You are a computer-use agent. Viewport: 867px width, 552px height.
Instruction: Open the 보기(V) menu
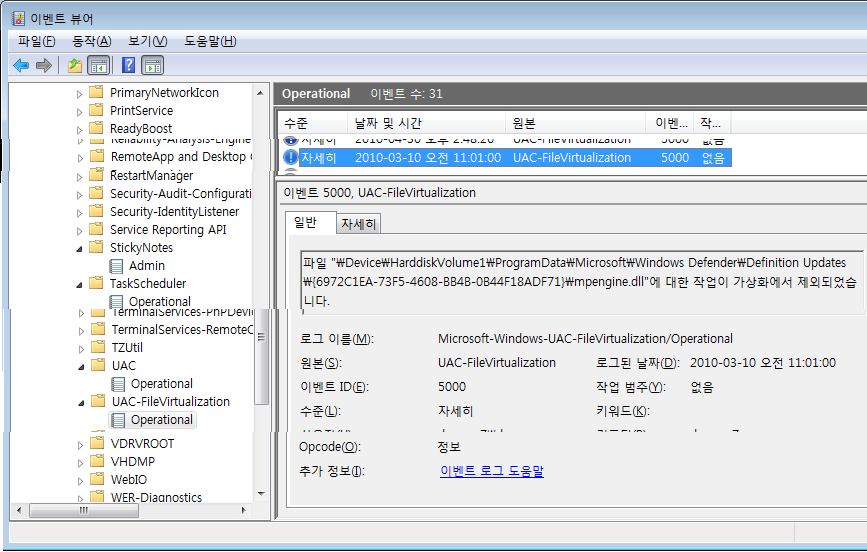pos(148,41)
